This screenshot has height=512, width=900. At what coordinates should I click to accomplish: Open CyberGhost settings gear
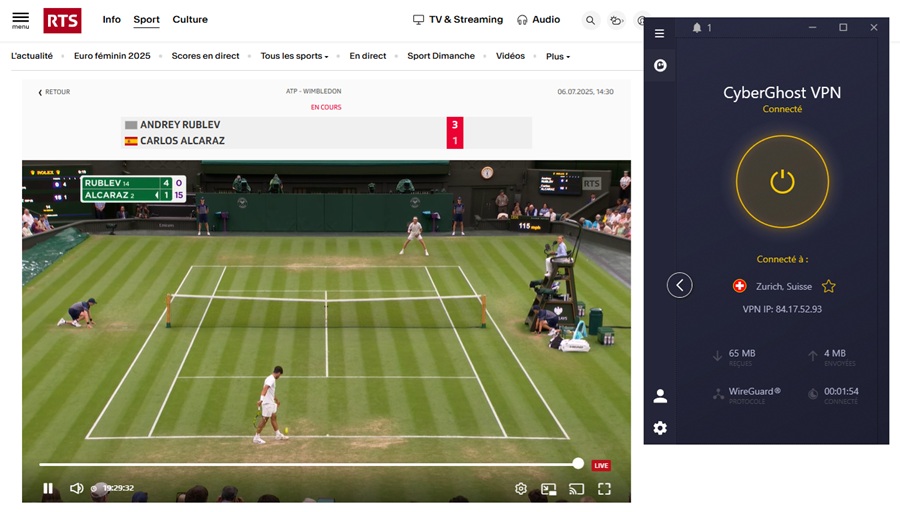[660, 428]
